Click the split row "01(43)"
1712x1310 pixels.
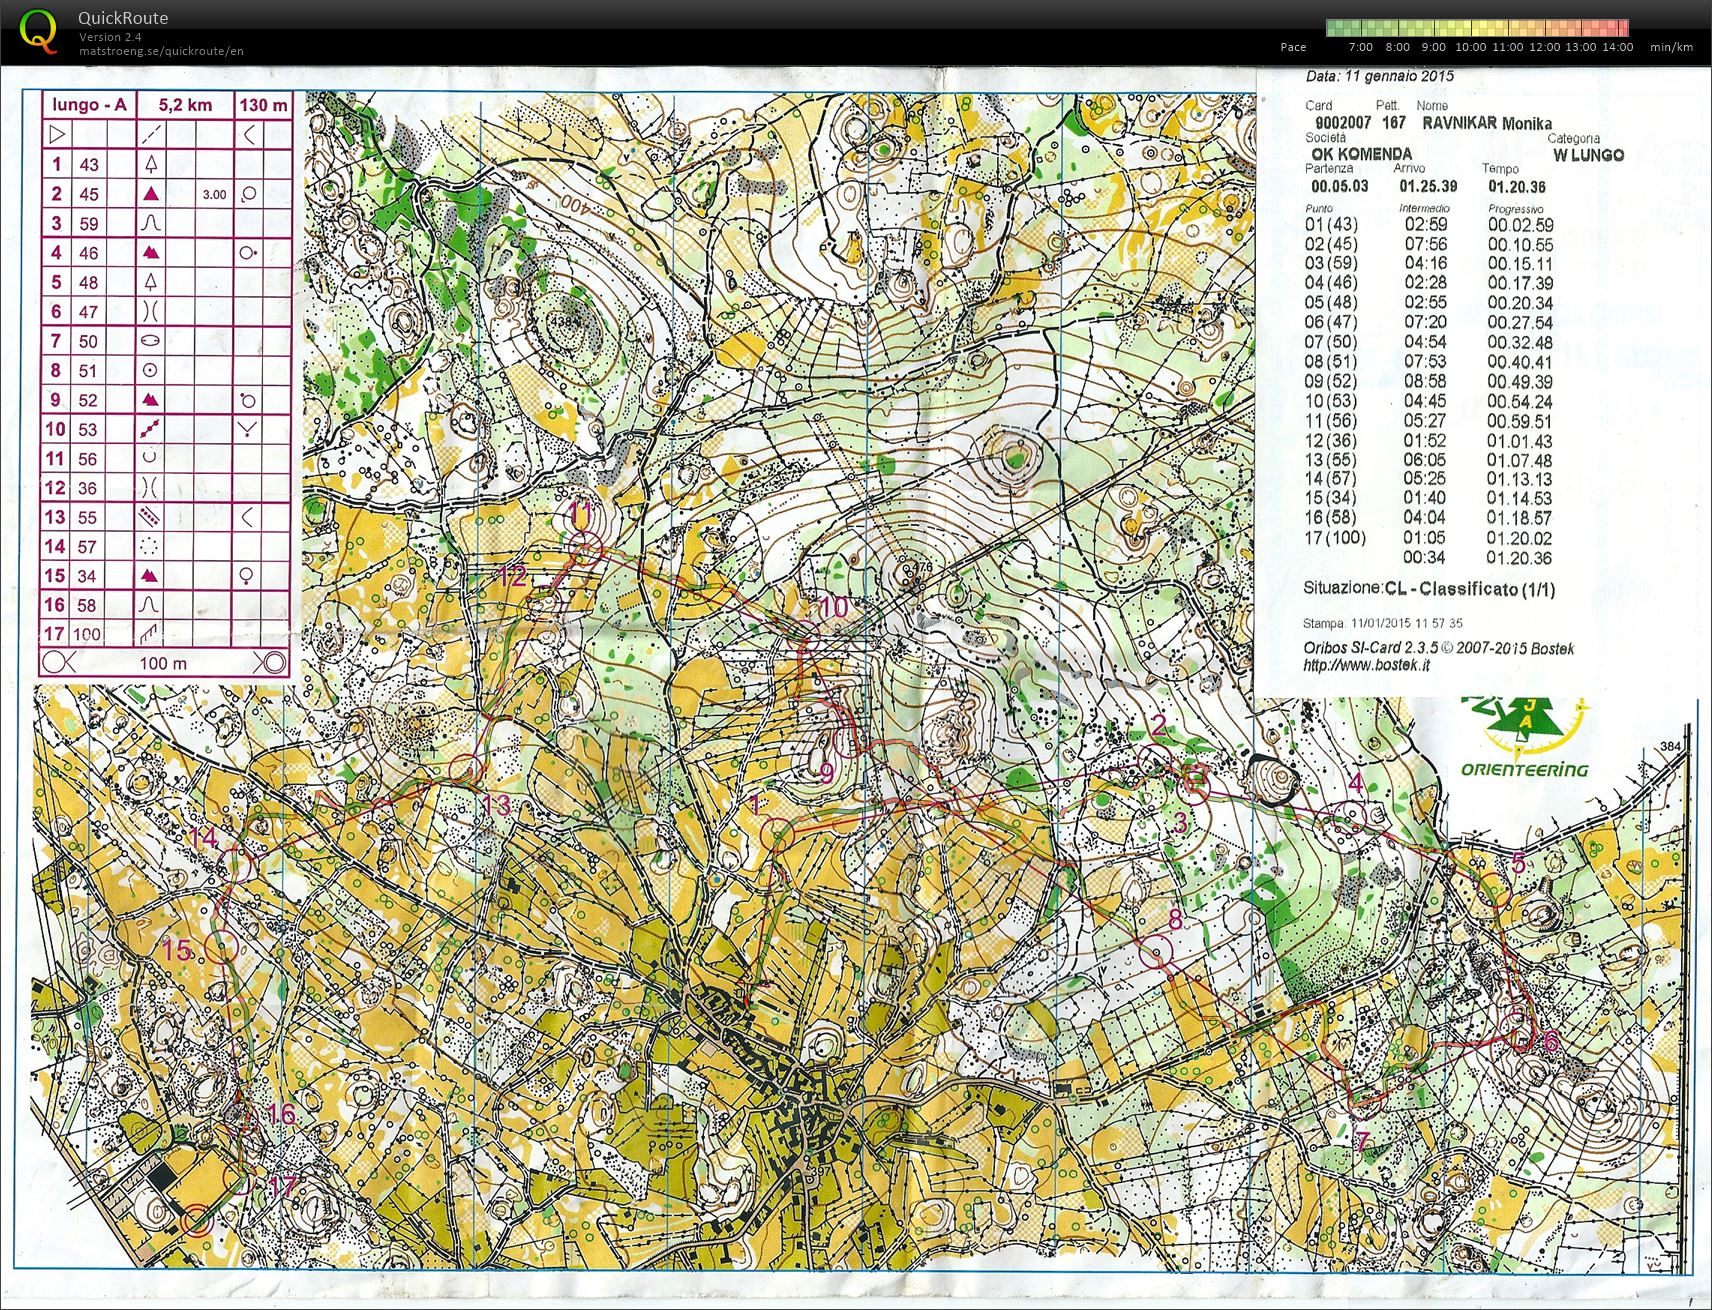1429,225
